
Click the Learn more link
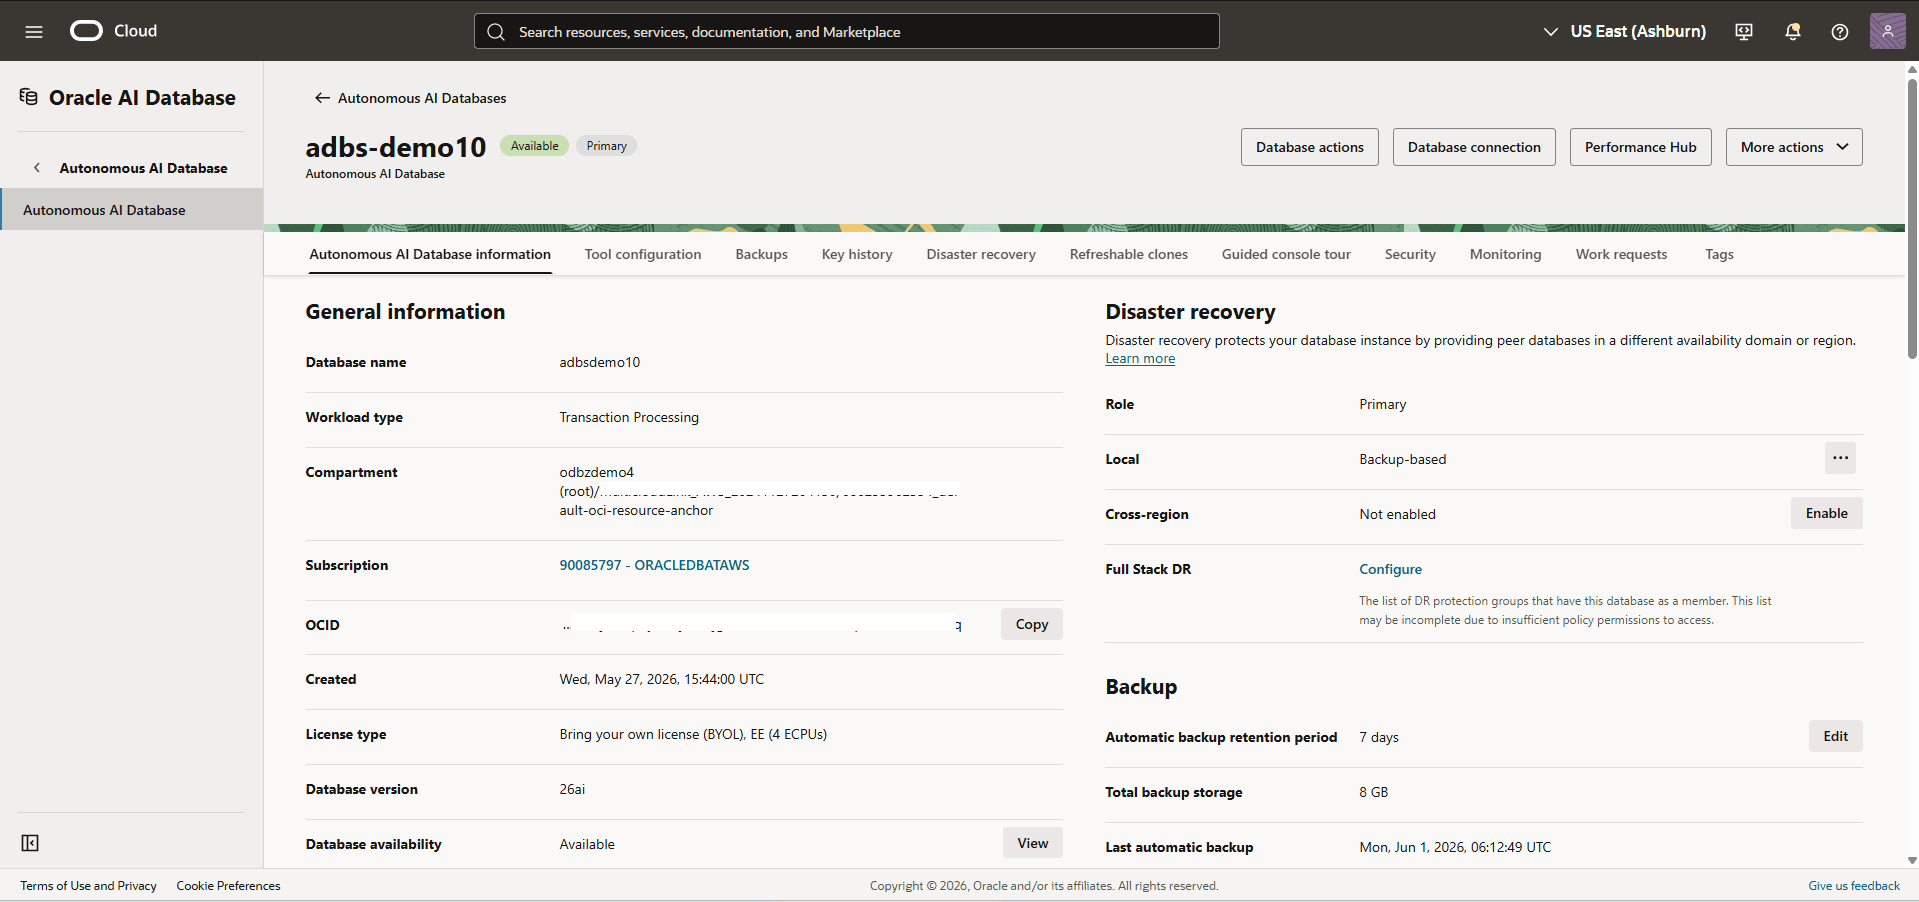1140,359
